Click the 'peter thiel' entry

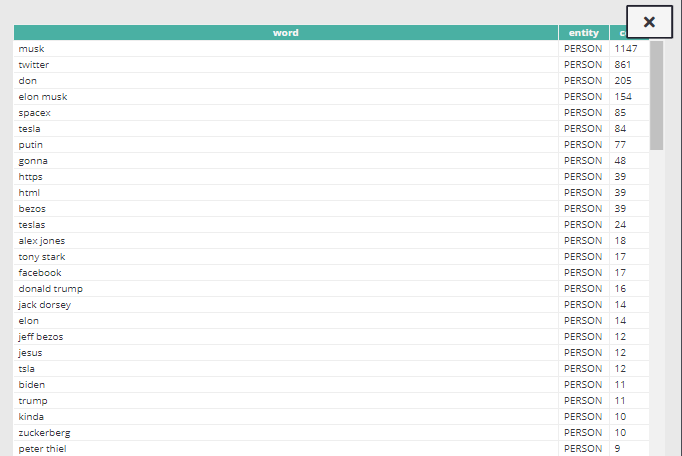pos(43,449)
